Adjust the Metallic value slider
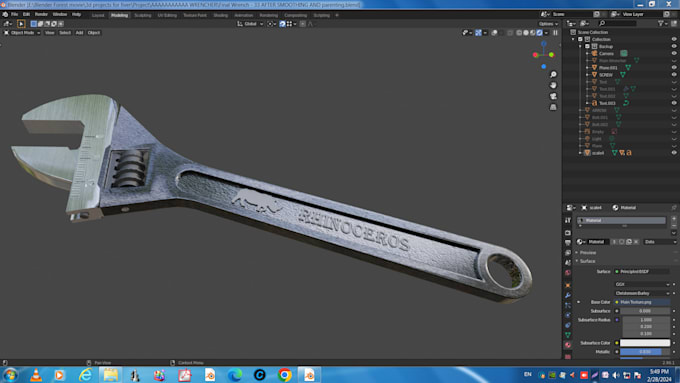Viewport: 680px width, 383px height. (x=645, y=352)
